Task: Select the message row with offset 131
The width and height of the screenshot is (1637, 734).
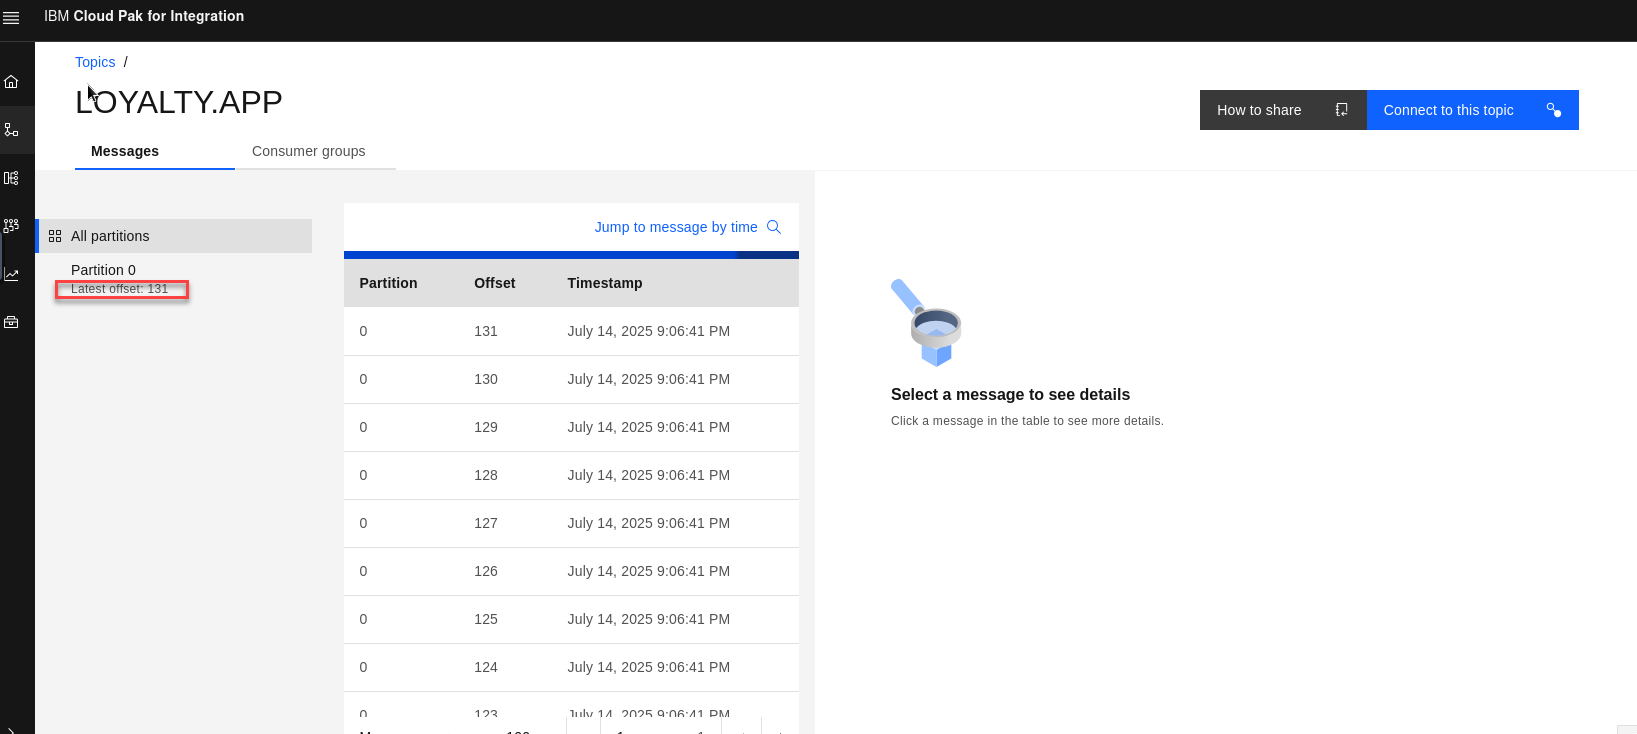Action: point(570,331)
